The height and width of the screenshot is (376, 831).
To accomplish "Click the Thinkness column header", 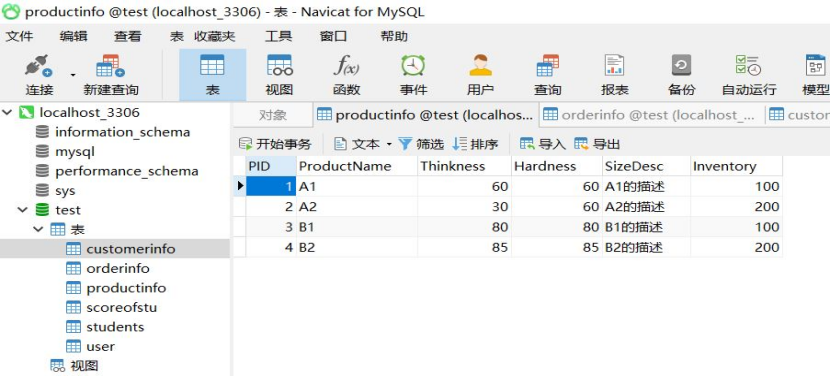I will click(x=465, y=166).
